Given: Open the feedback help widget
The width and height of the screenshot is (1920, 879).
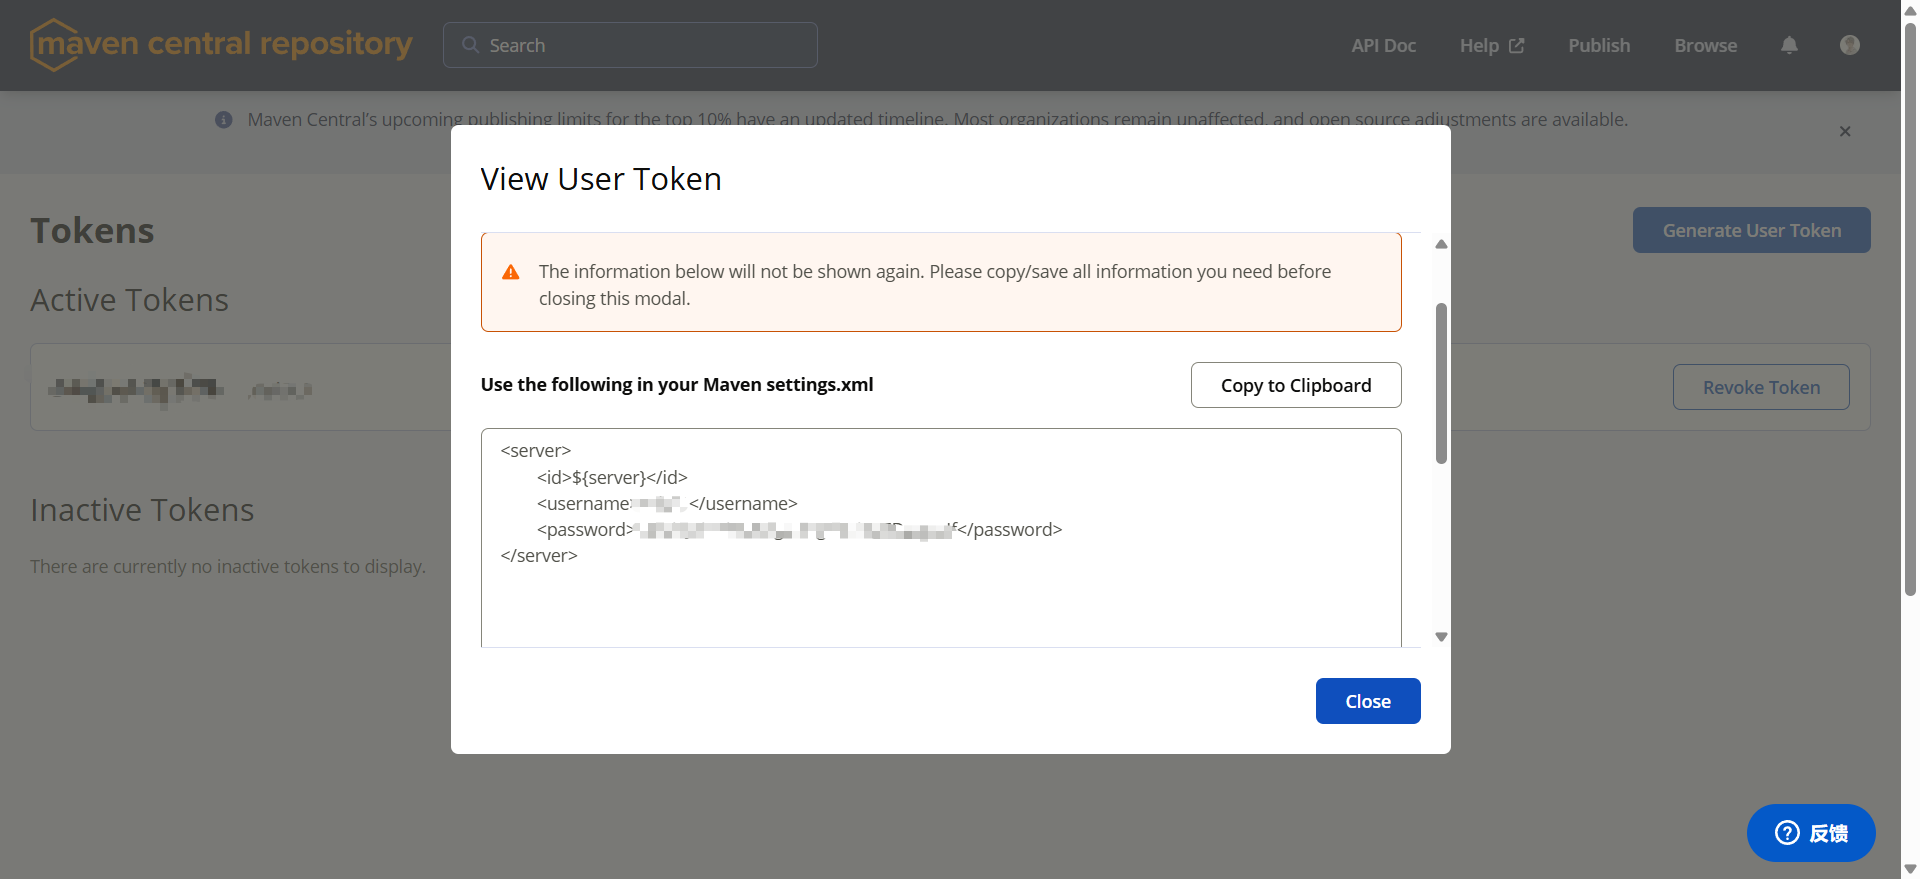Looking at the screenshot, I should click(x=1811, y=833).
